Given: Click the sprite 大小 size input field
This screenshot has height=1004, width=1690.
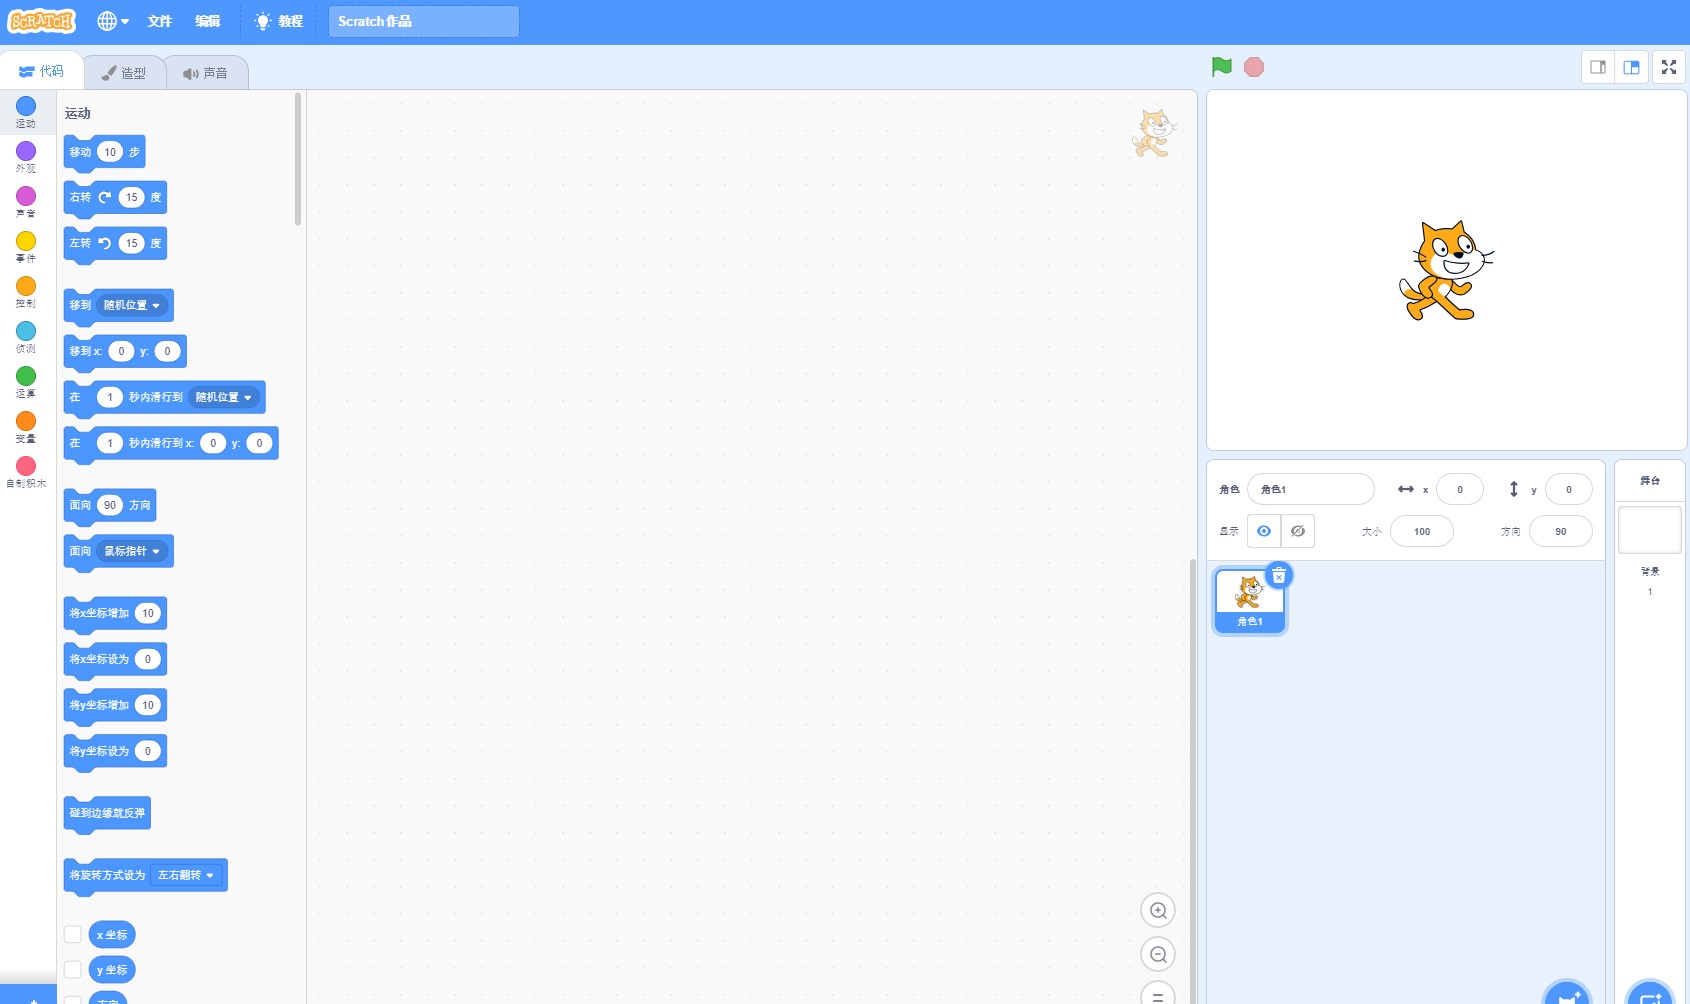Looking at the screenshot, I should click(1421, 531).
